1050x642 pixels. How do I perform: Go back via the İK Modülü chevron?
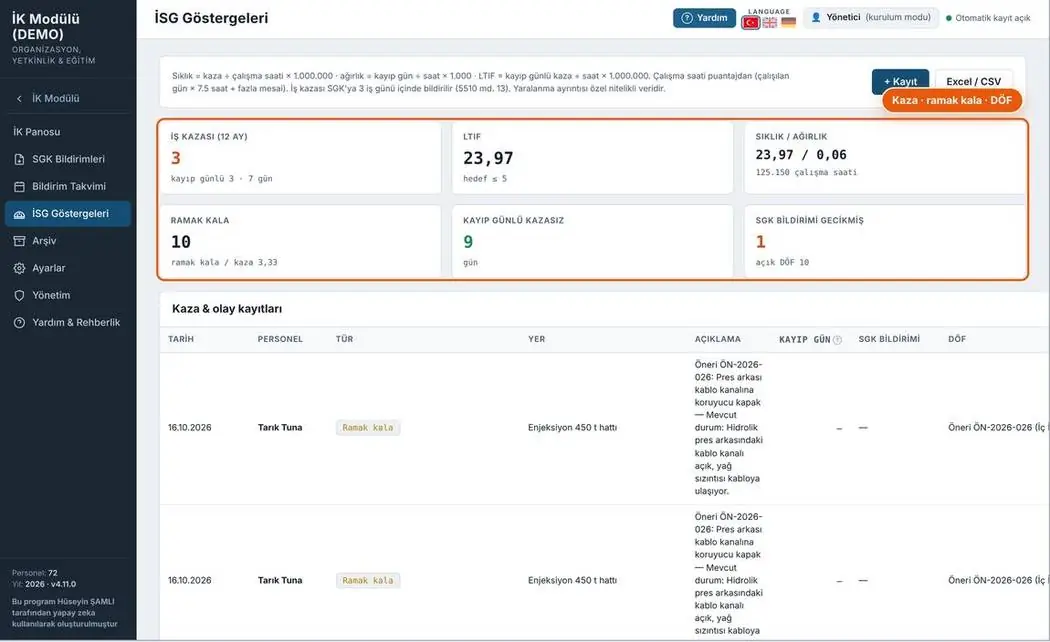click(x=19, y=98)
